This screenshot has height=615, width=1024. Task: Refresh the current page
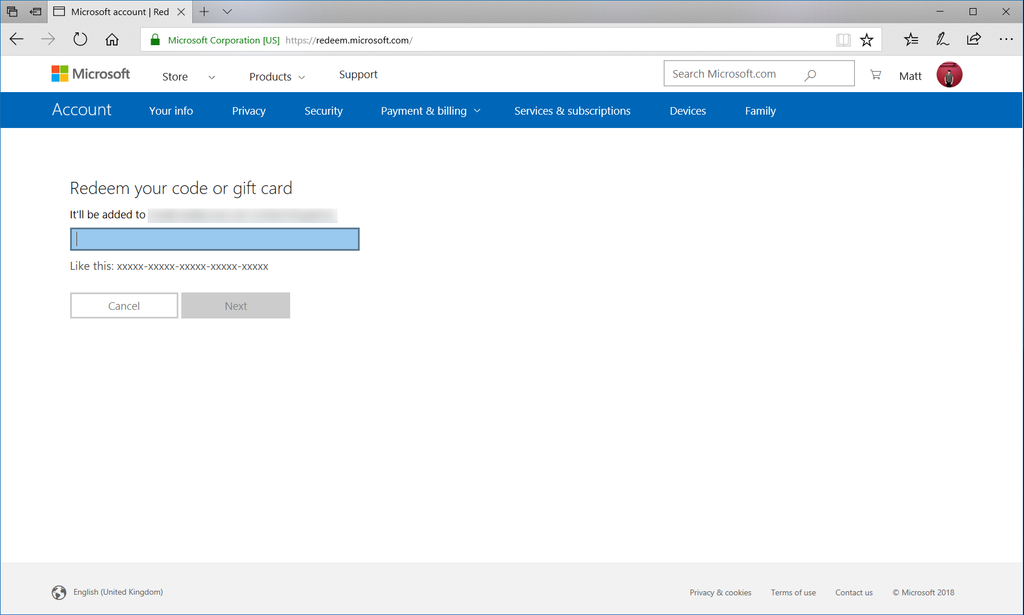[x=79, y=38]
